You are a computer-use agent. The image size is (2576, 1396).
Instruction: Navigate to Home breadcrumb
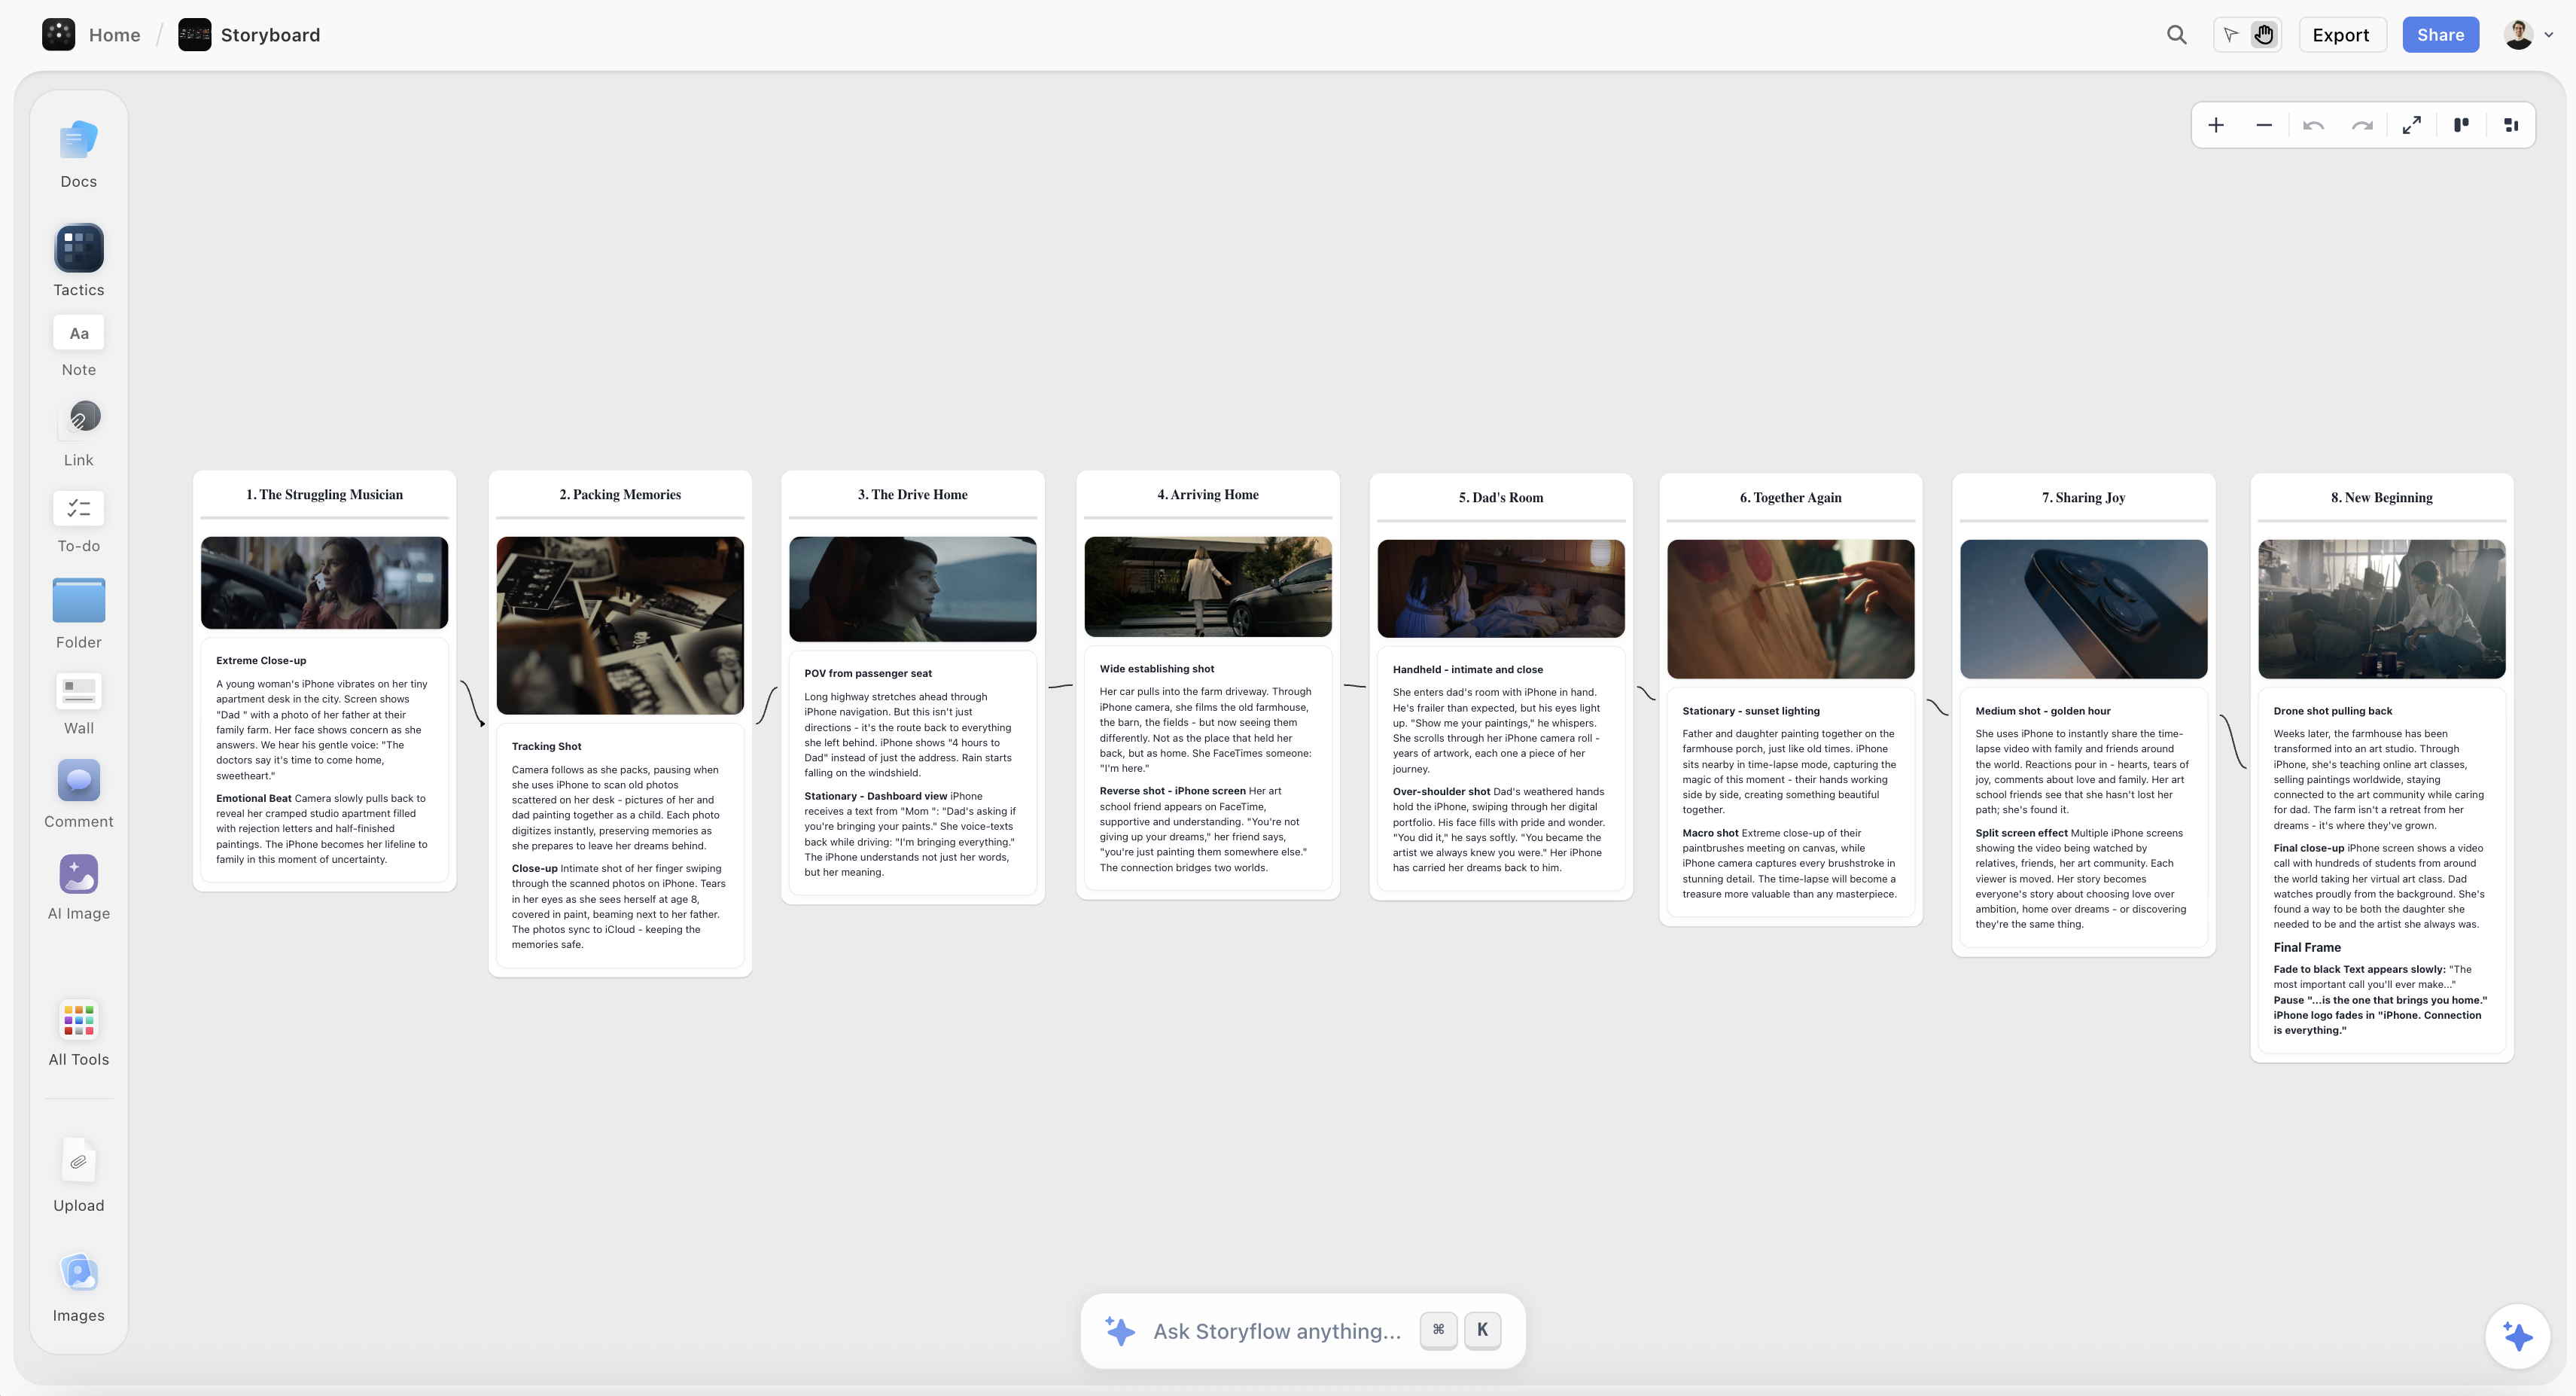tap(114, 34)
